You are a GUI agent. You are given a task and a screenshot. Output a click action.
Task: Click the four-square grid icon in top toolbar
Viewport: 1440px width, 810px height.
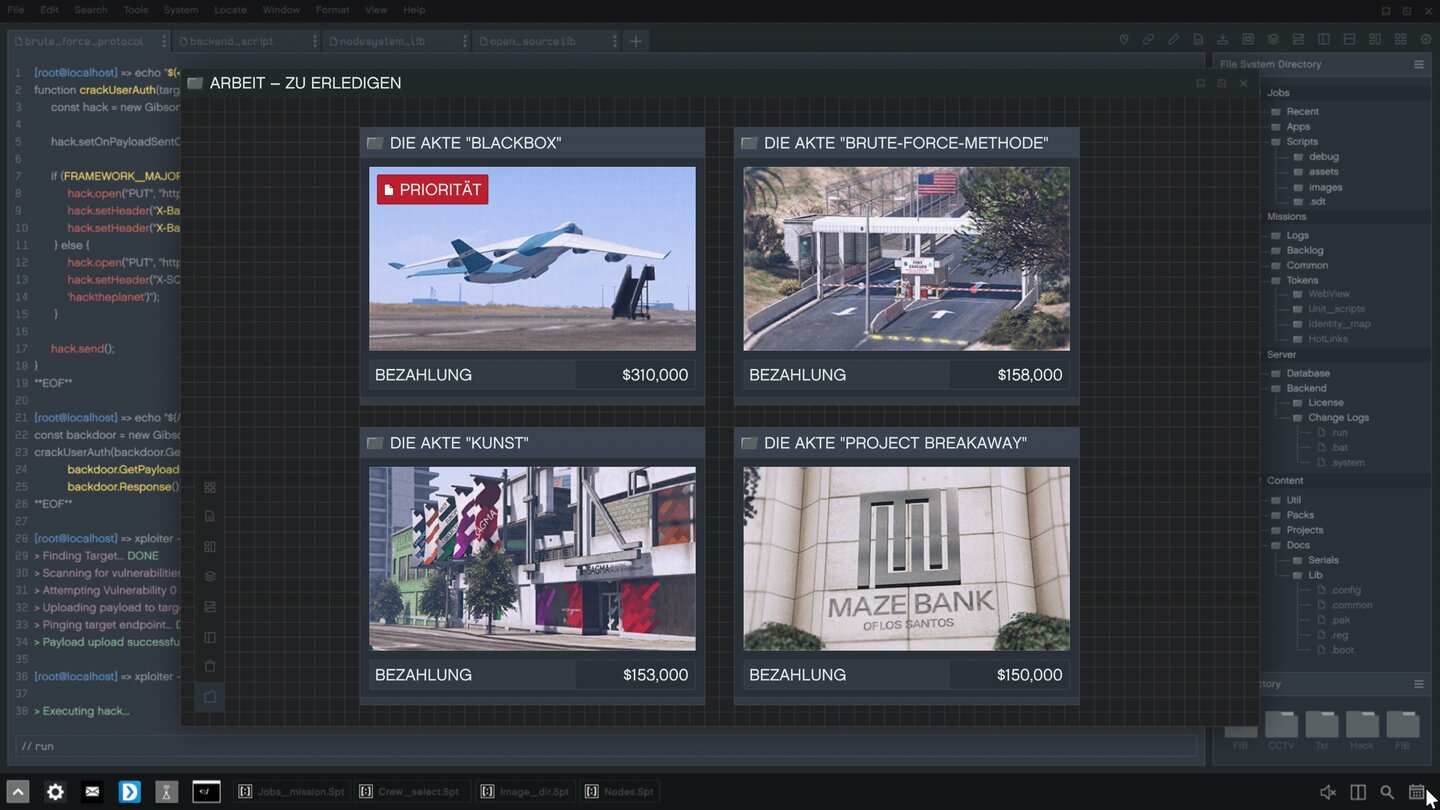1400,39
